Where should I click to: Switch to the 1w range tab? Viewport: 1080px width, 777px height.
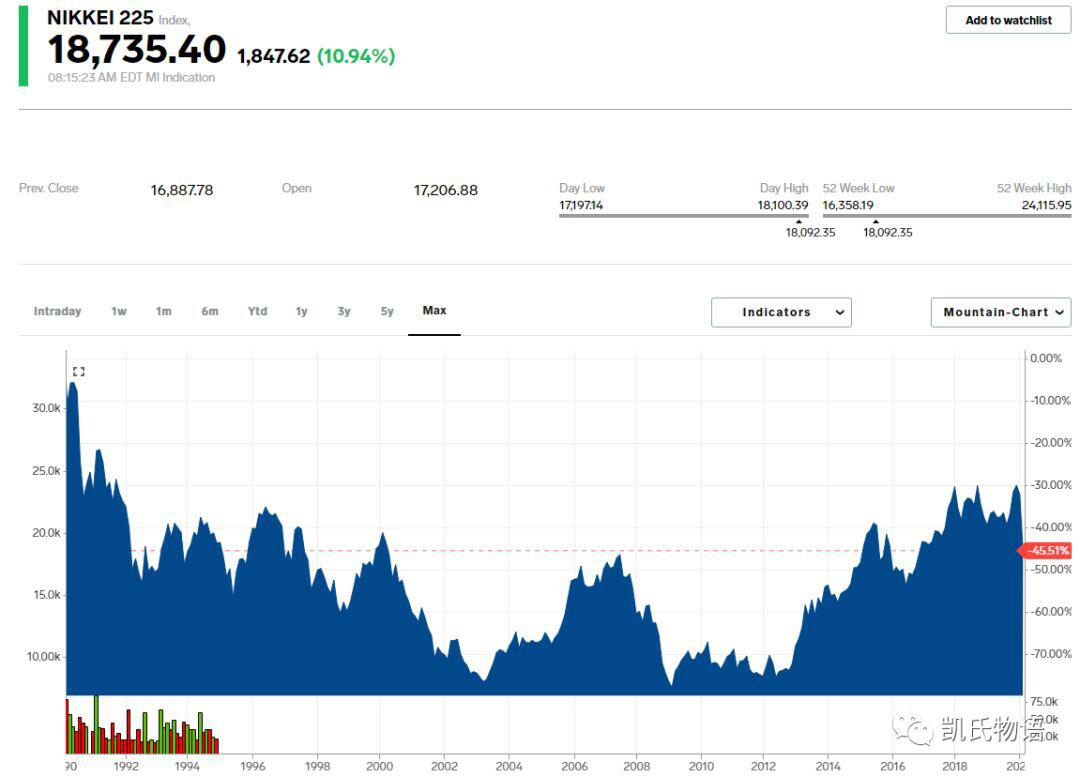coord(119,311)
